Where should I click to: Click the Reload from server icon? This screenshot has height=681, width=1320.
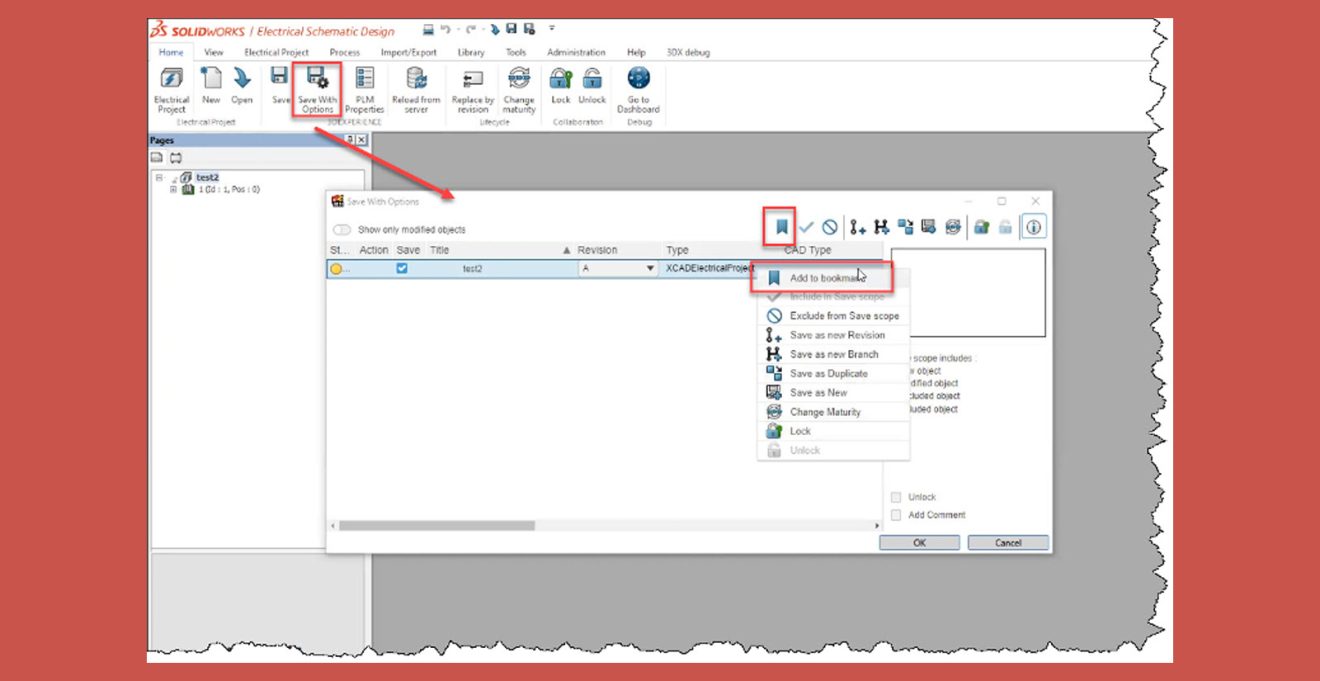[x=415, y=89]
